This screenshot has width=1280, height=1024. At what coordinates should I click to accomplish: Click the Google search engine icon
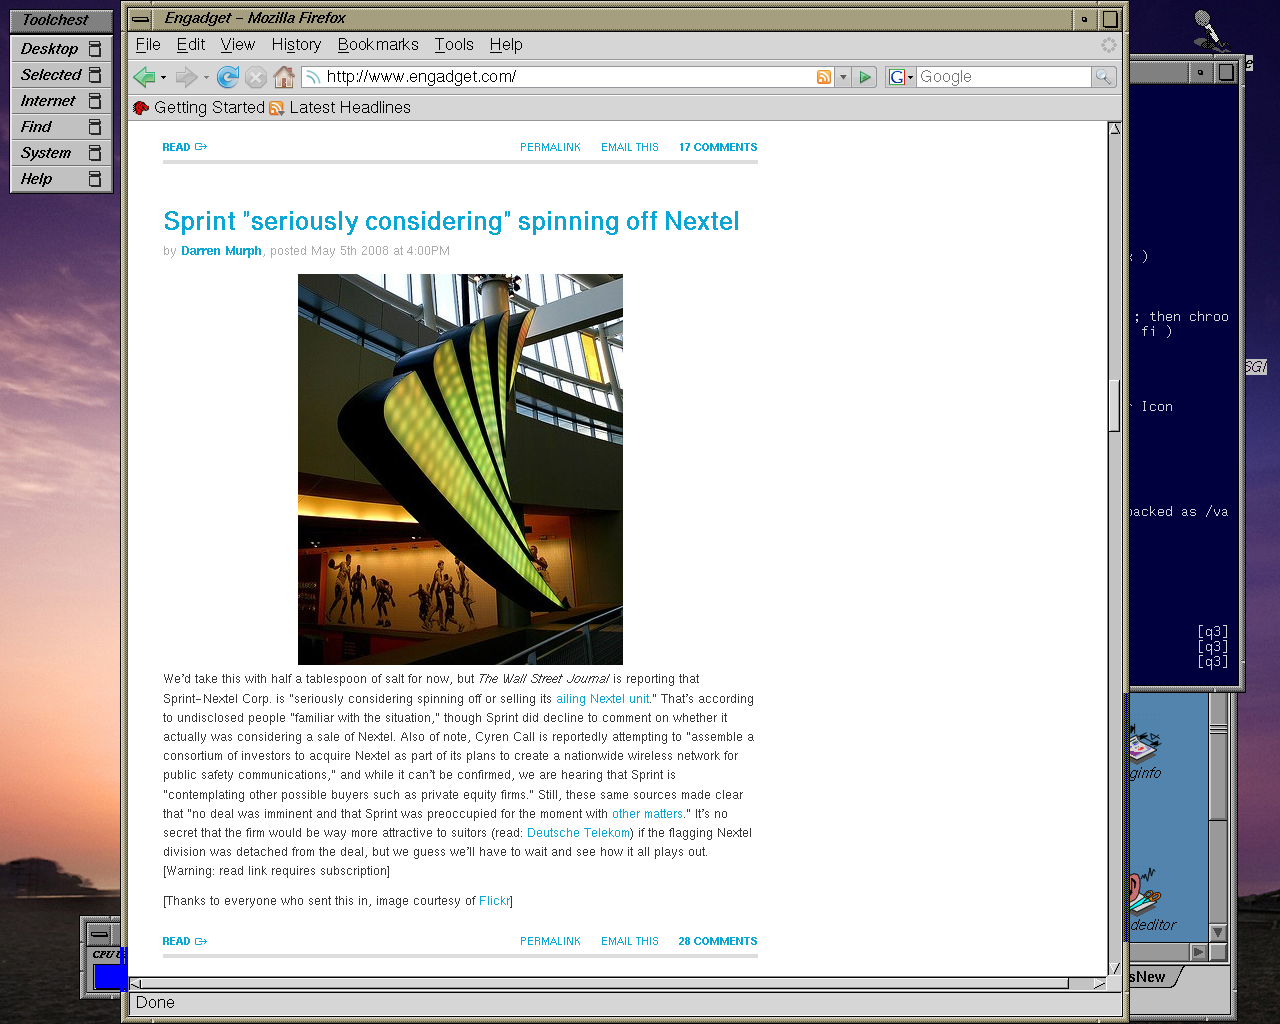point(897,77)
